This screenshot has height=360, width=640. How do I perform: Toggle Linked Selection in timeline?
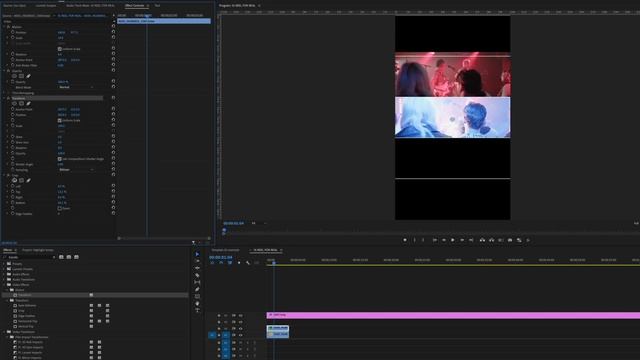coord(230,263)
